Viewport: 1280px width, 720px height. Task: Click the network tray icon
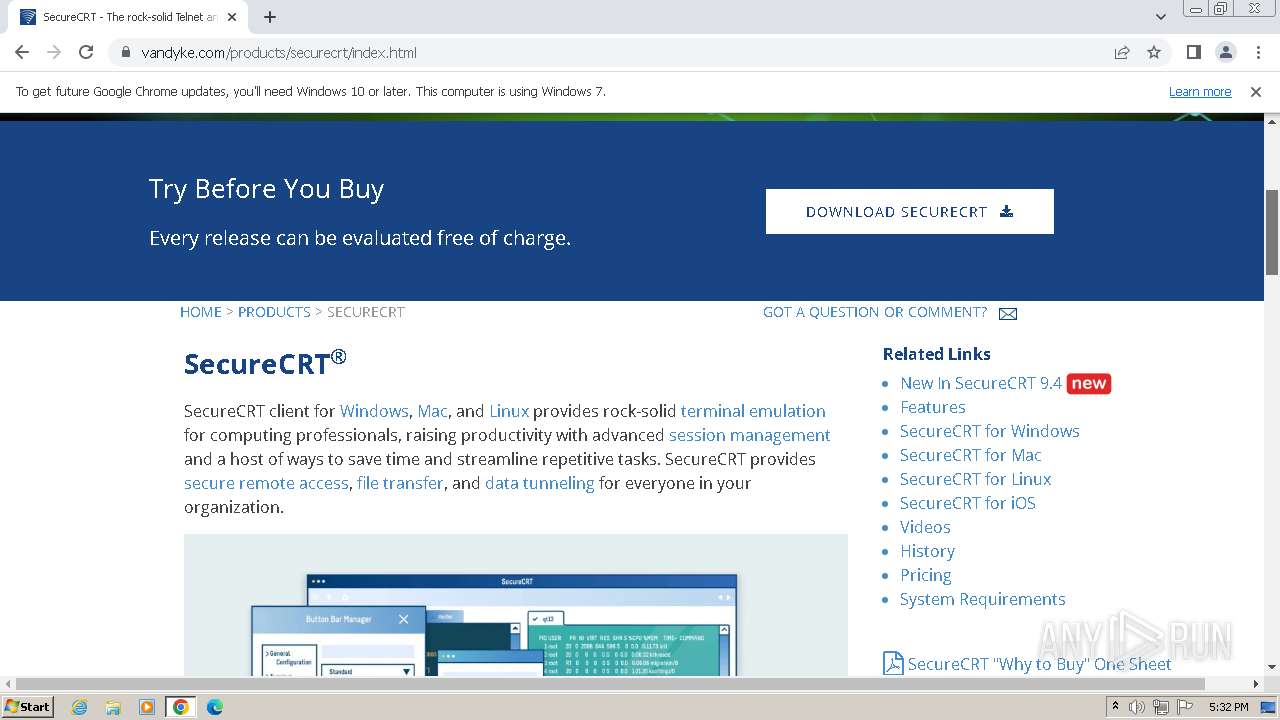pyautogui.click(x=1161, y=707)
